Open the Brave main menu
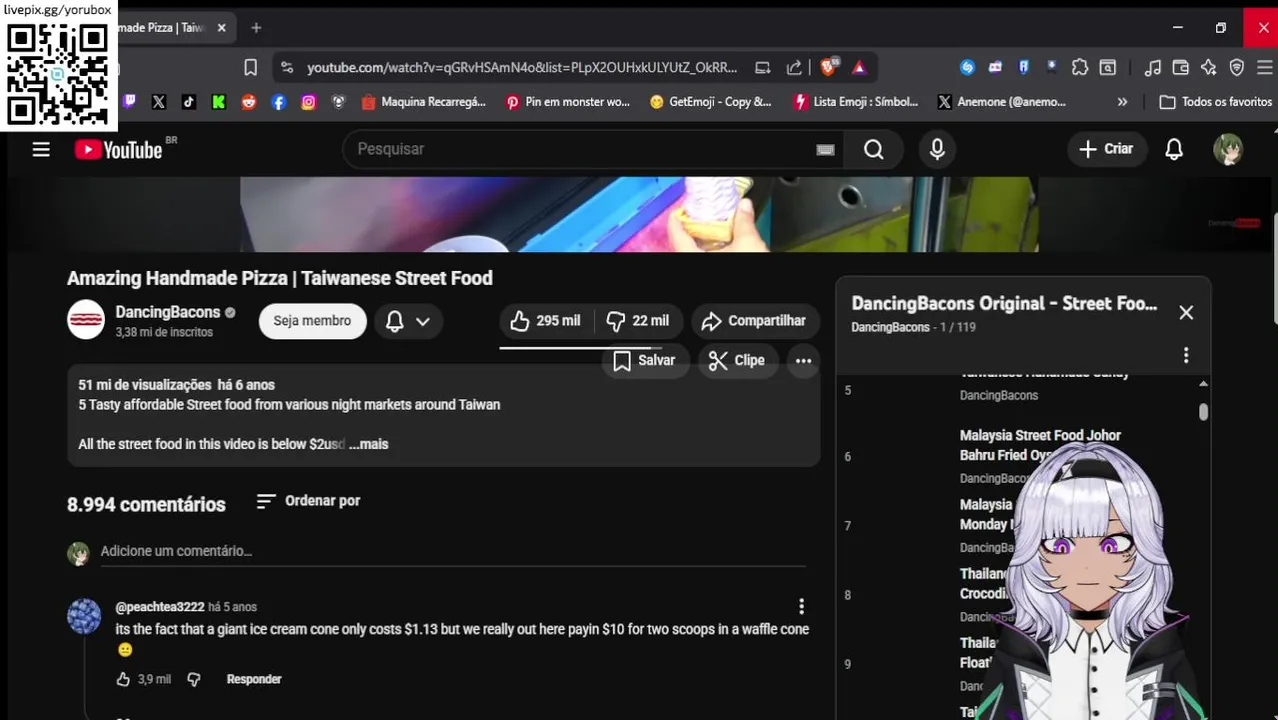Image resolution: width=1278 pixels, height=720 pixels. (1263, 67)
